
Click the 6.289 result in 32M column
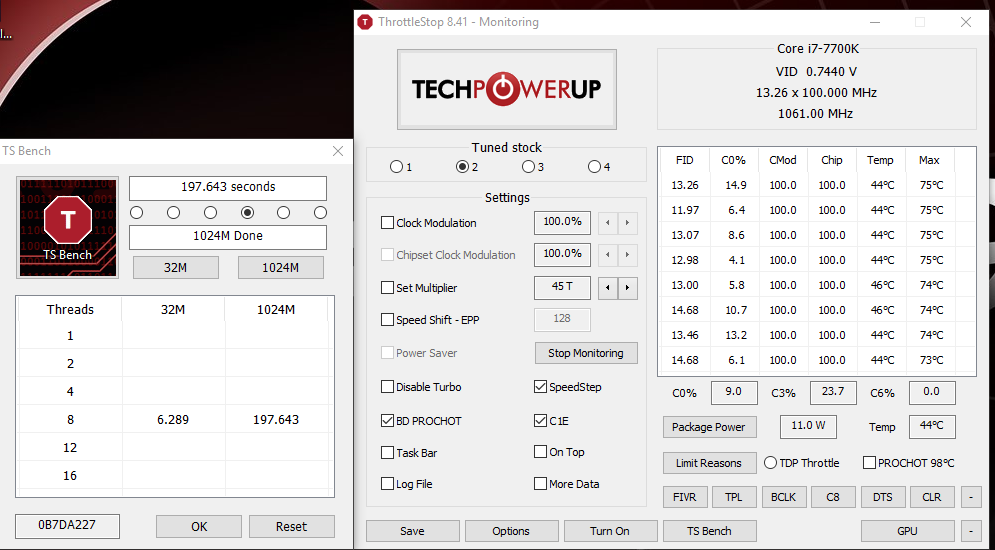click(x=173, y=420)
